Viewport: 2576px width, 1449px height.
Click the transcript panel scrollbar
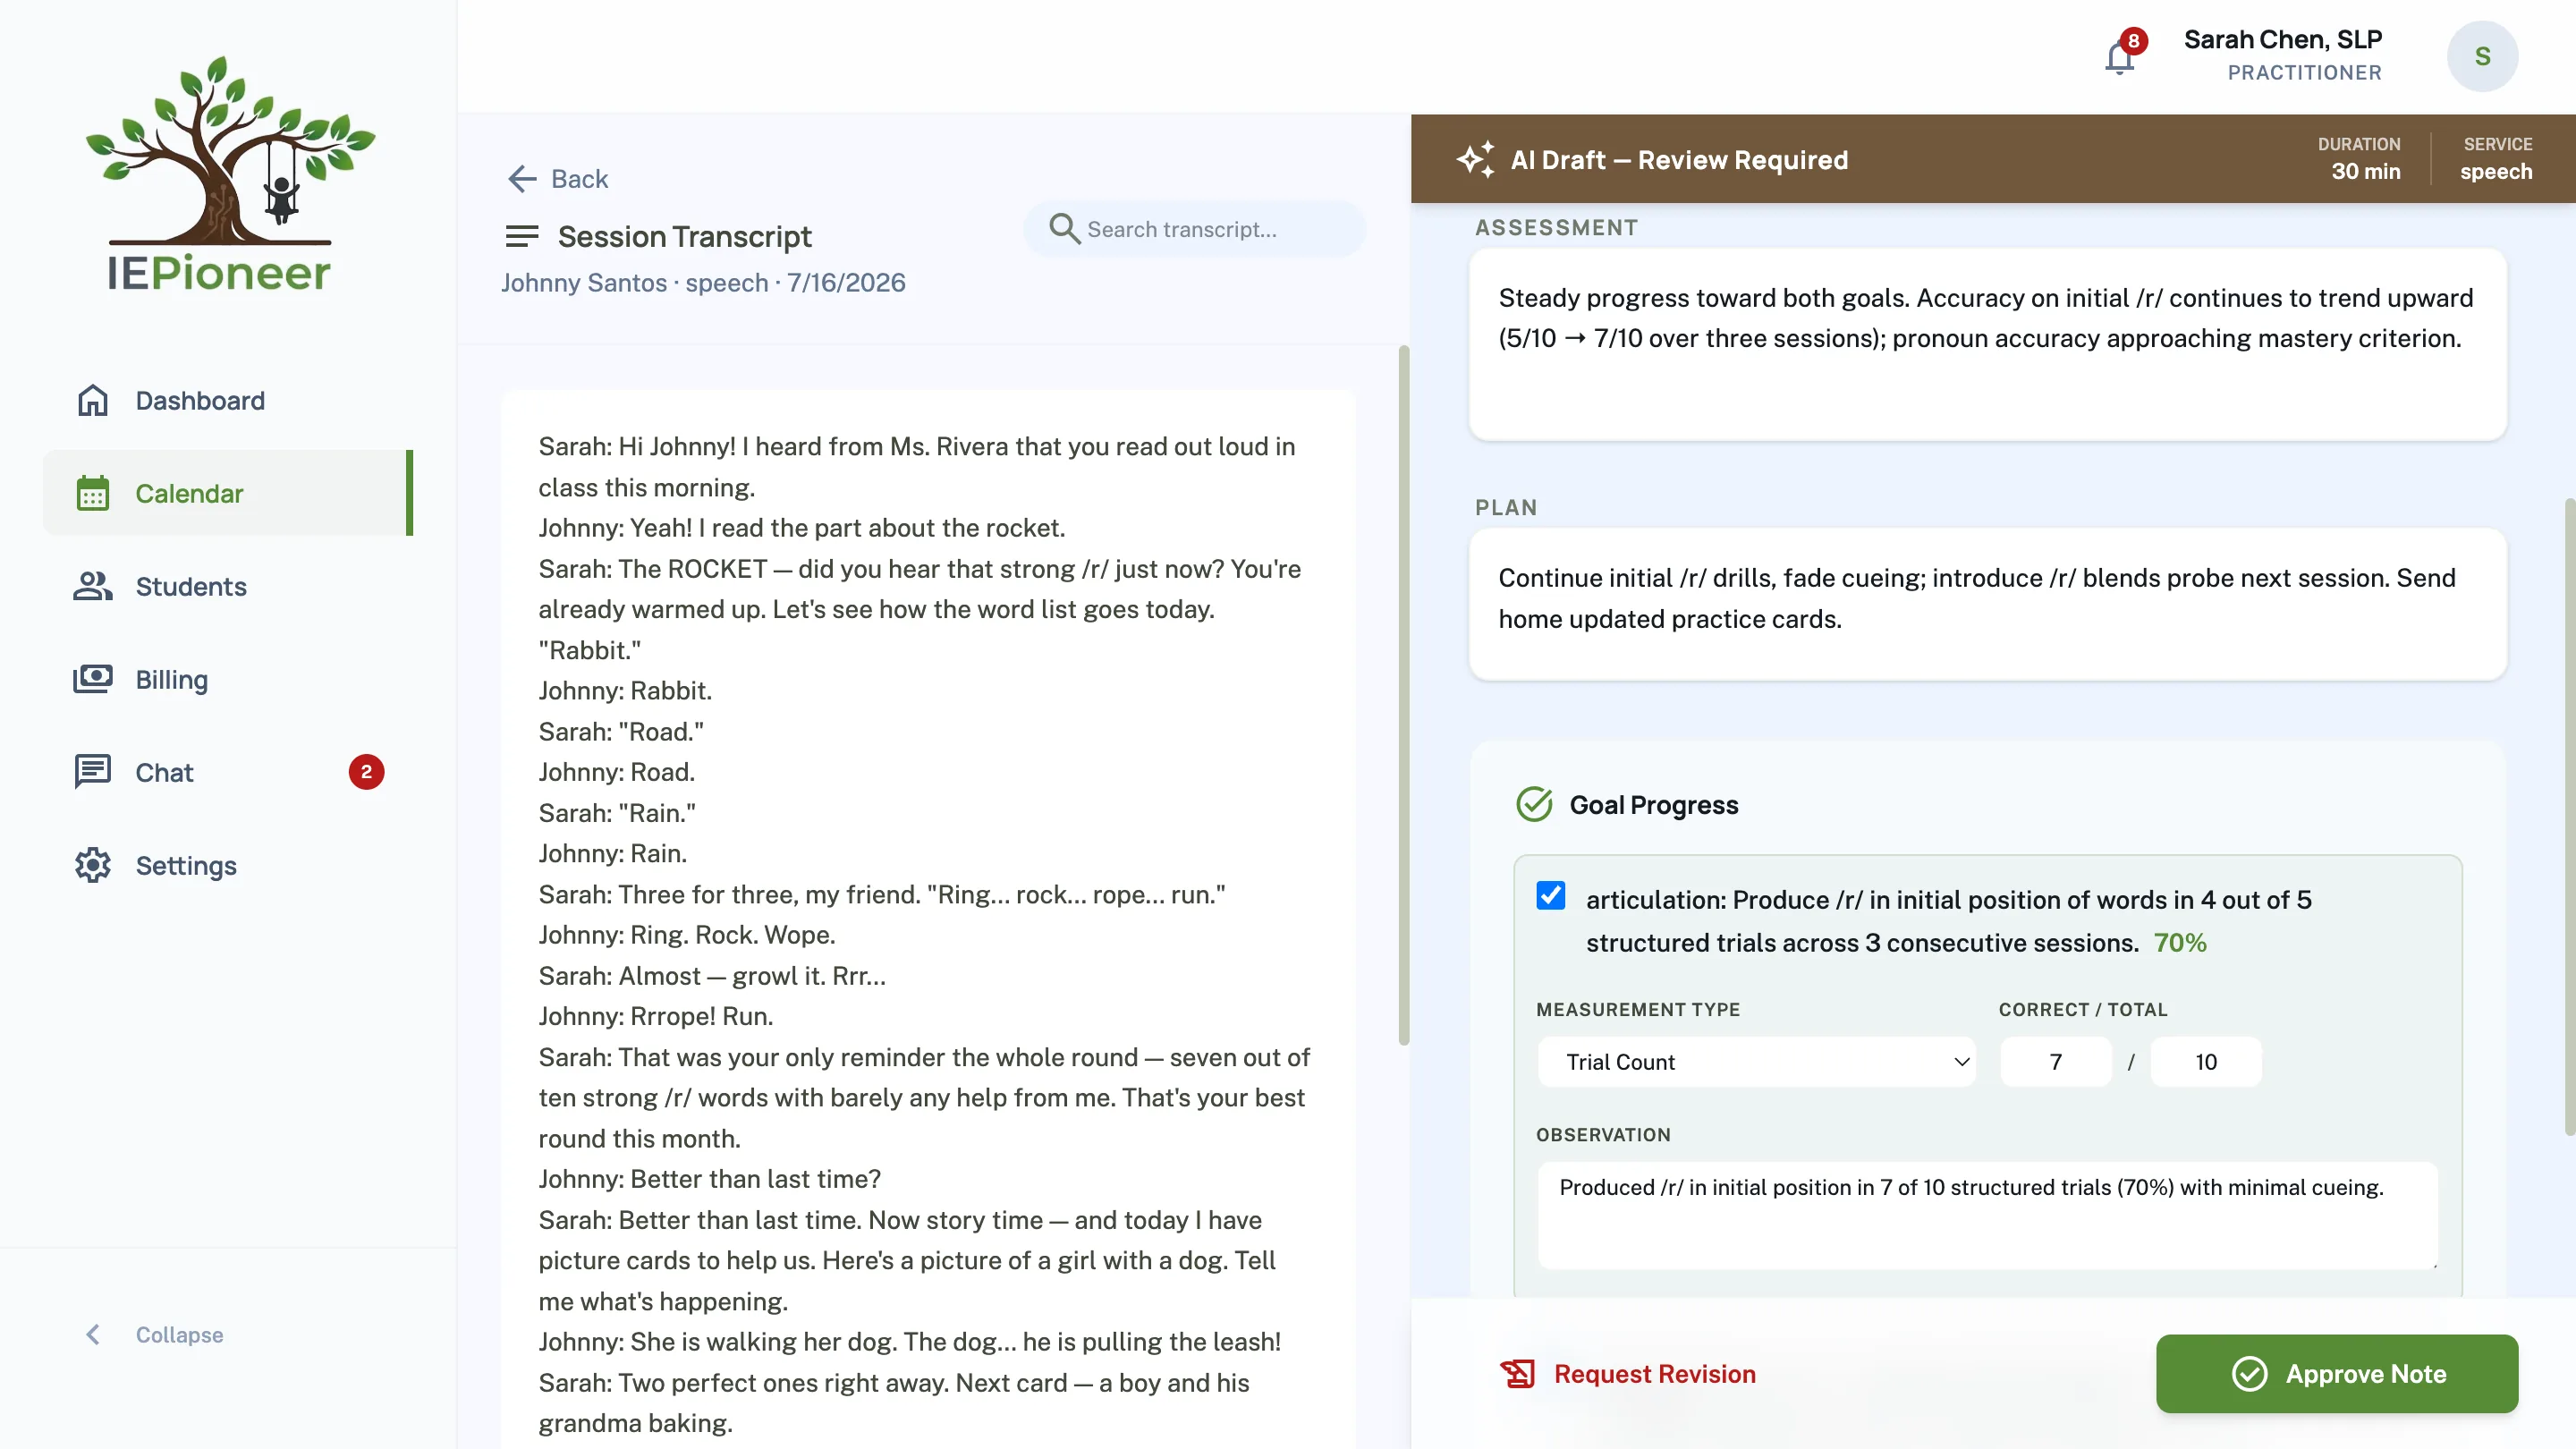pyautogui.click(x=1404, y=696)
